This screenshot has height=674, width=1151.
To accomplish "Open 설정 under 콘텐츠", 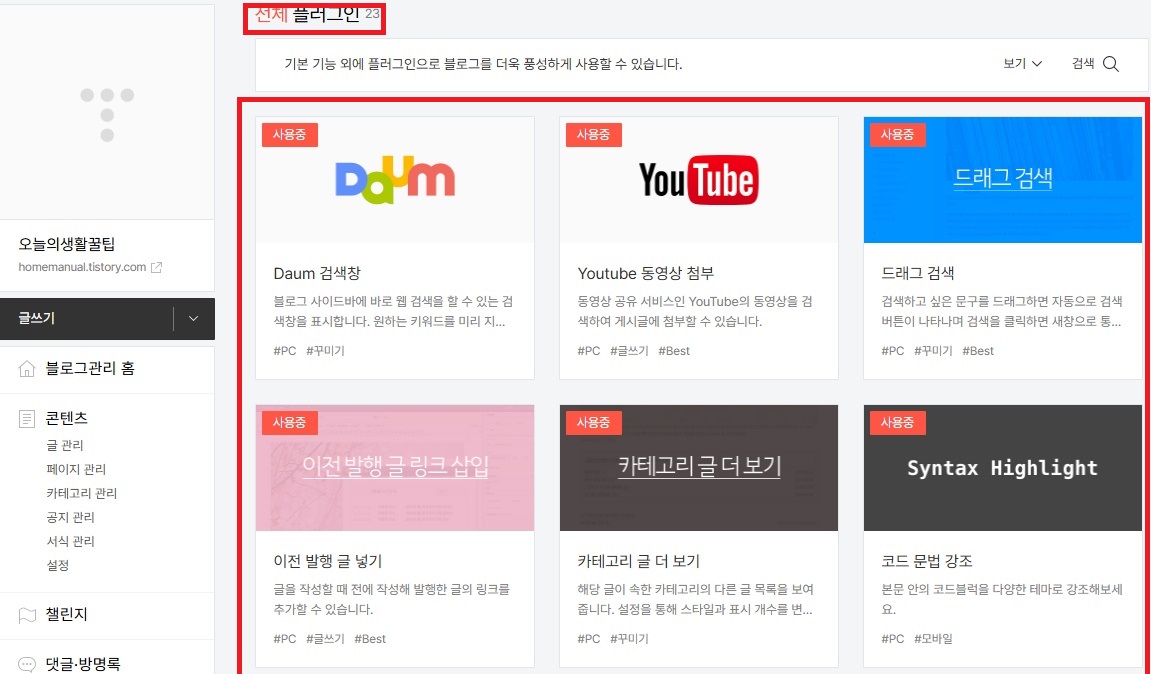I will pyautogui.click(x=57, y=564).
